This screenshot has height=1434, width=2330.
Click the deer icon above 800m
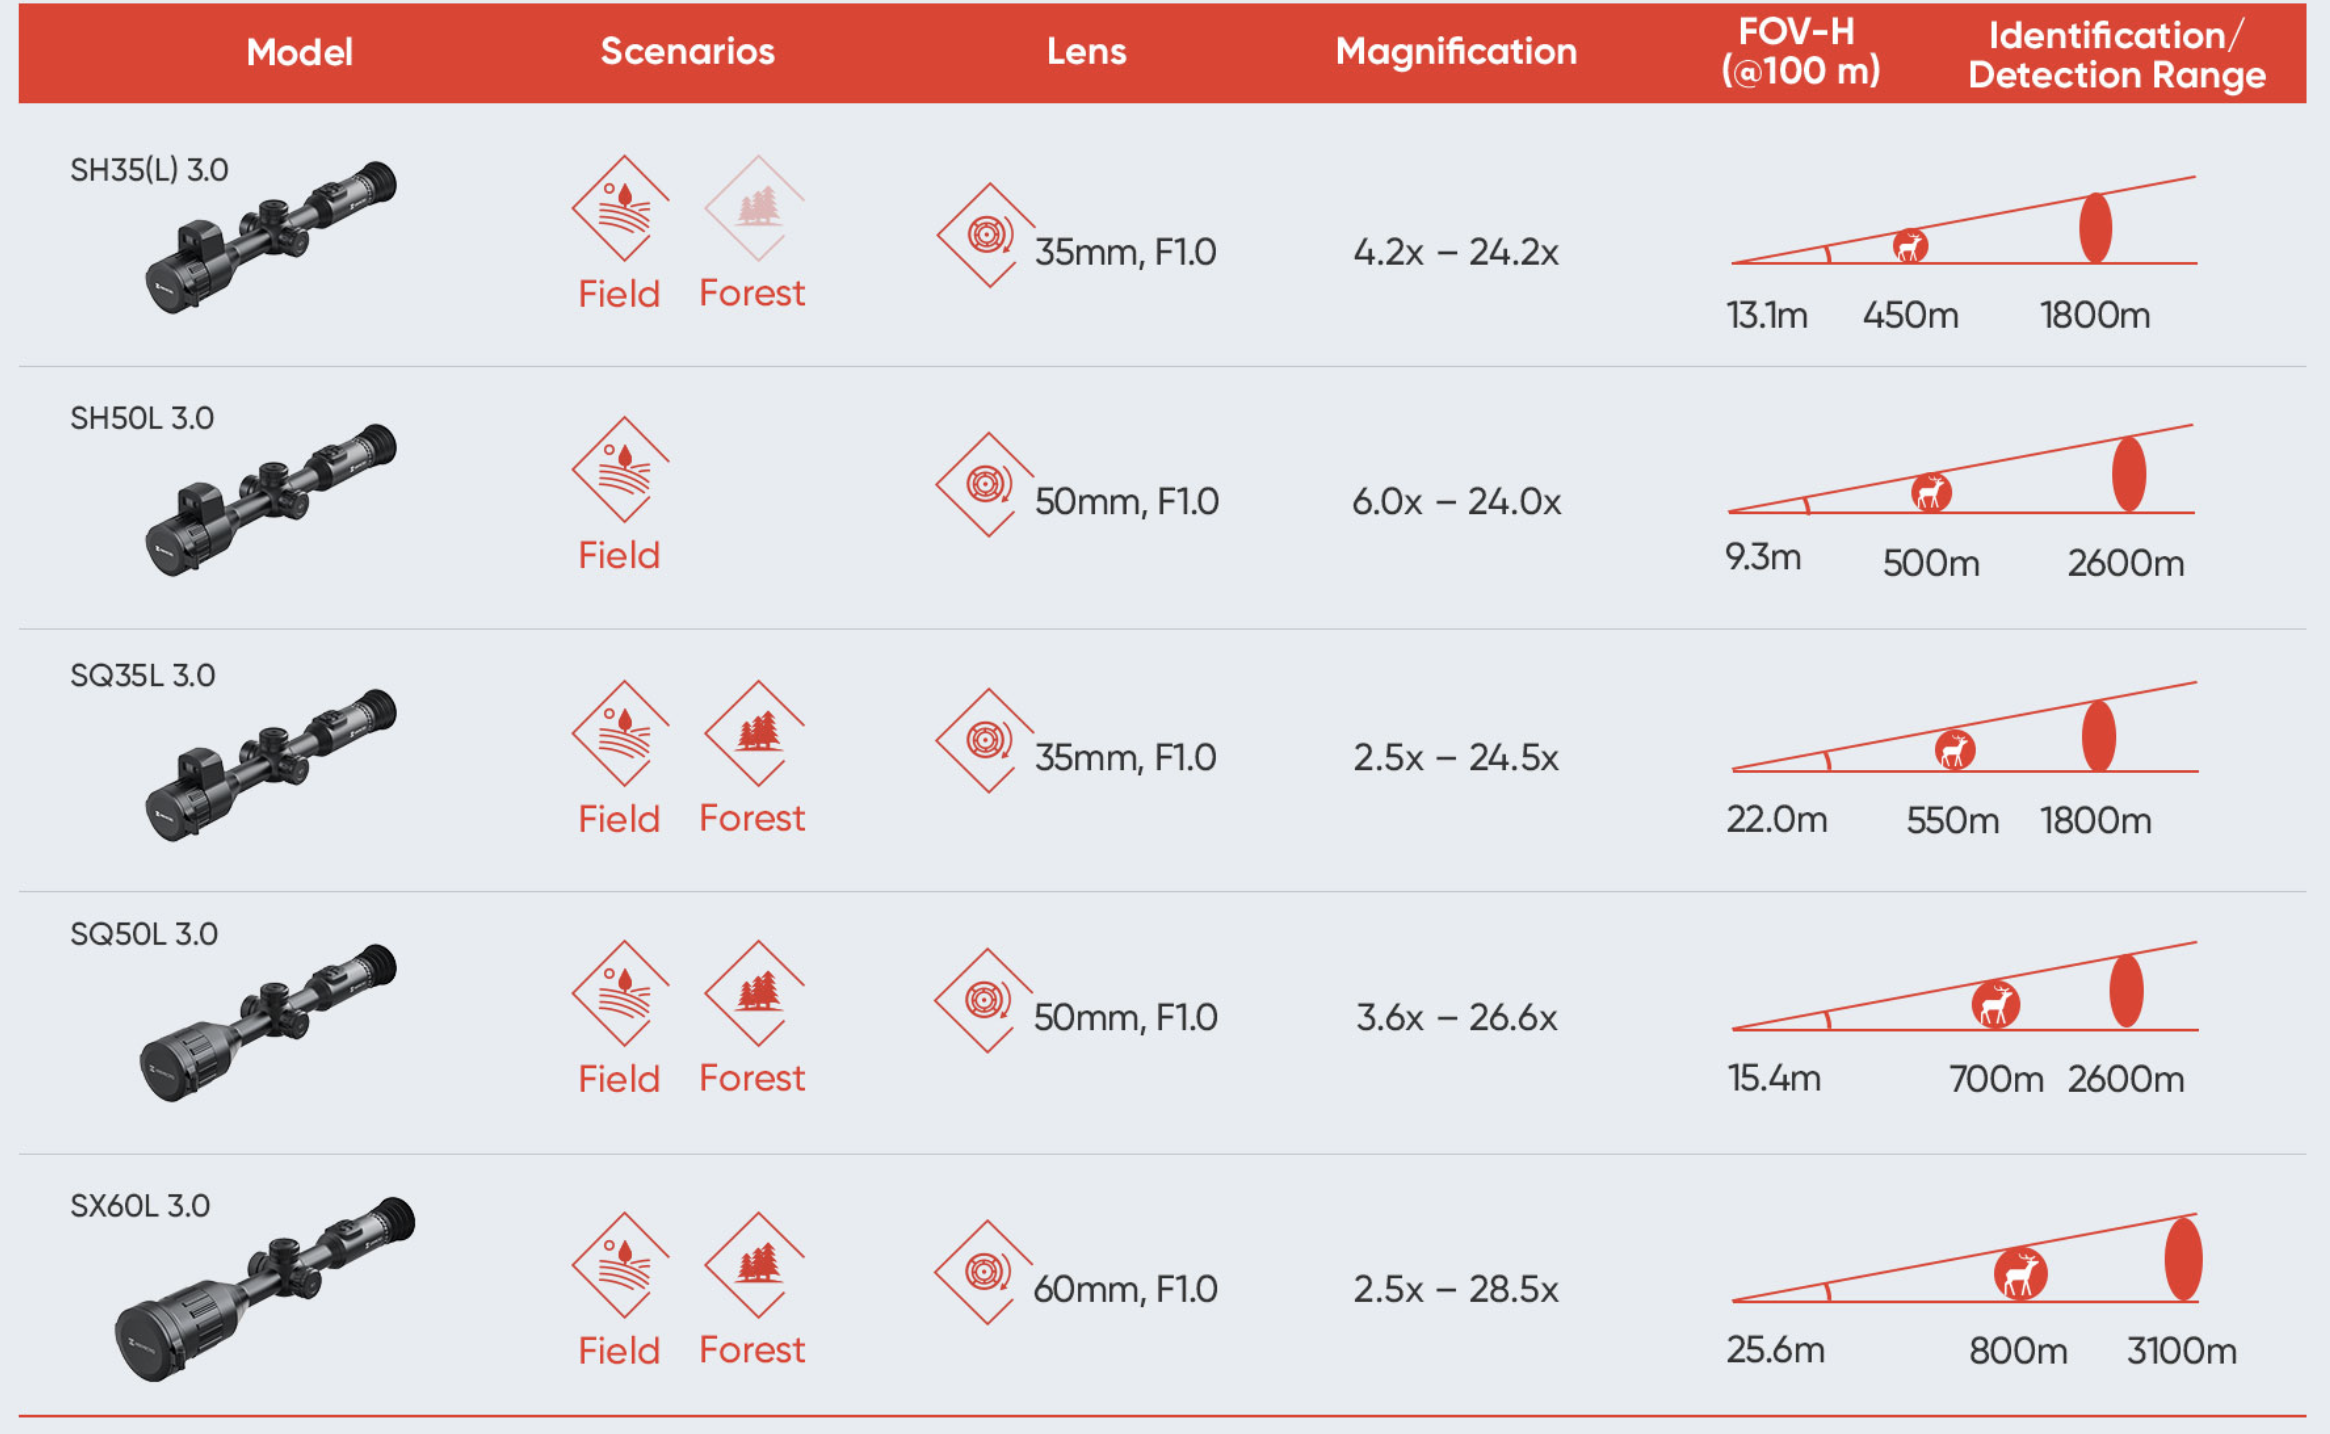(x=2020, y=1274)
